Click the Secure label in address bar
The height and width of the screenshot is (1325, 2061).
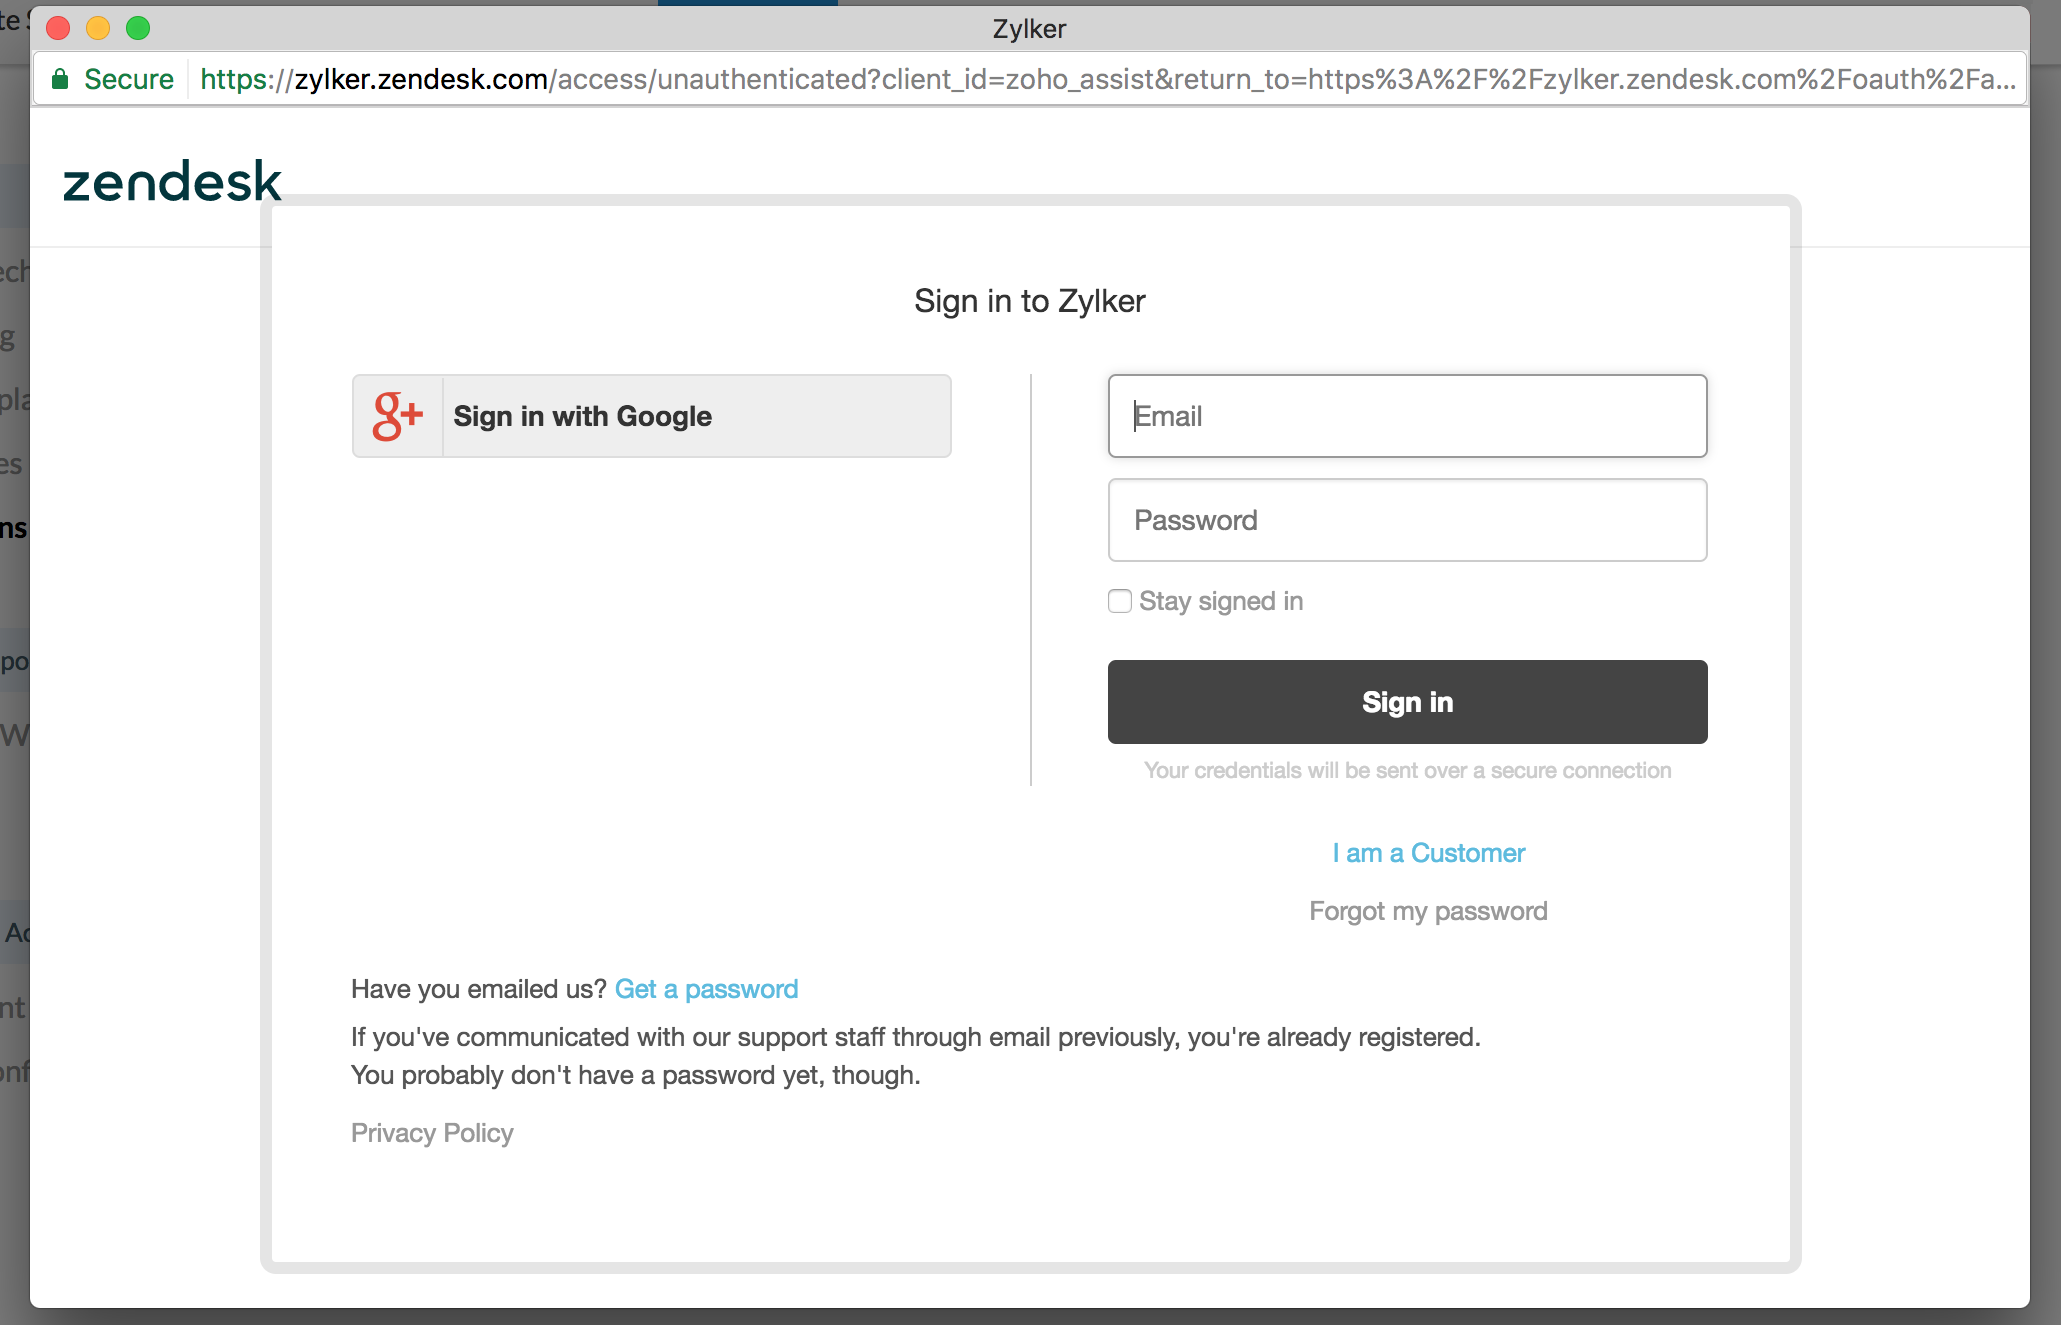click(x=129, y=79)
